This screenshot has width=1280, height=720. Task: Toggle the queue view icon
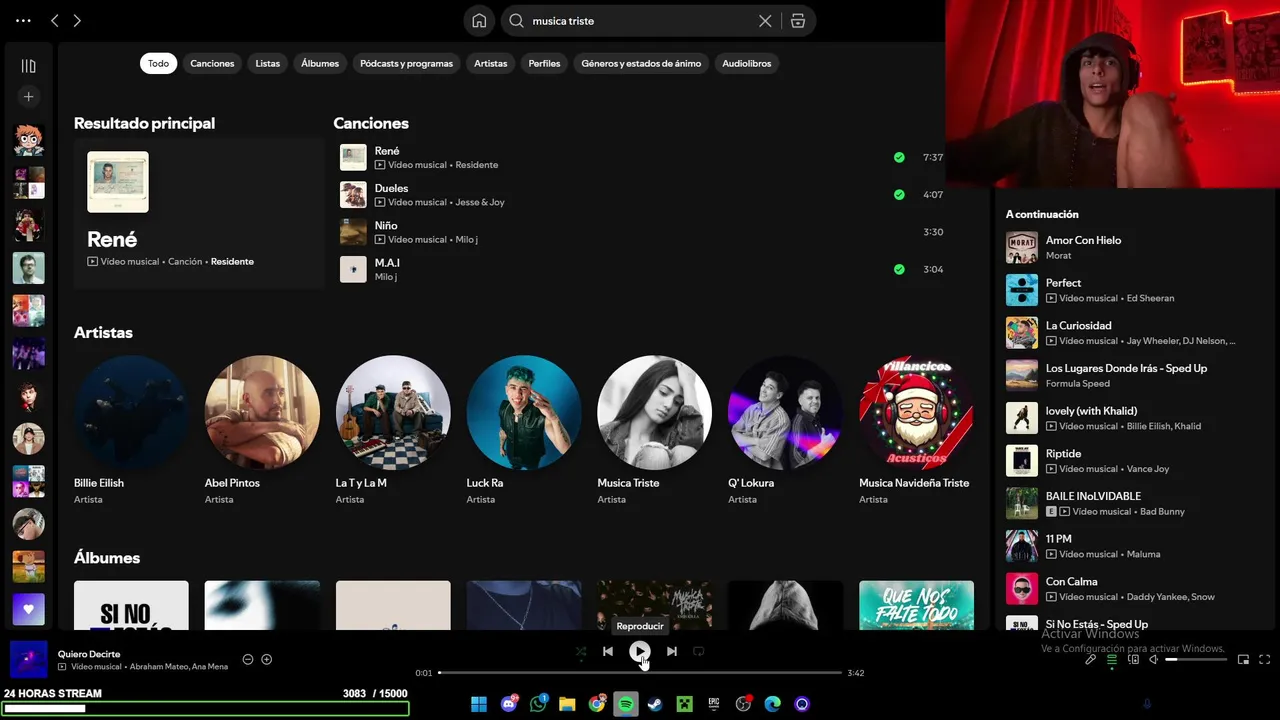point(1112,660)
